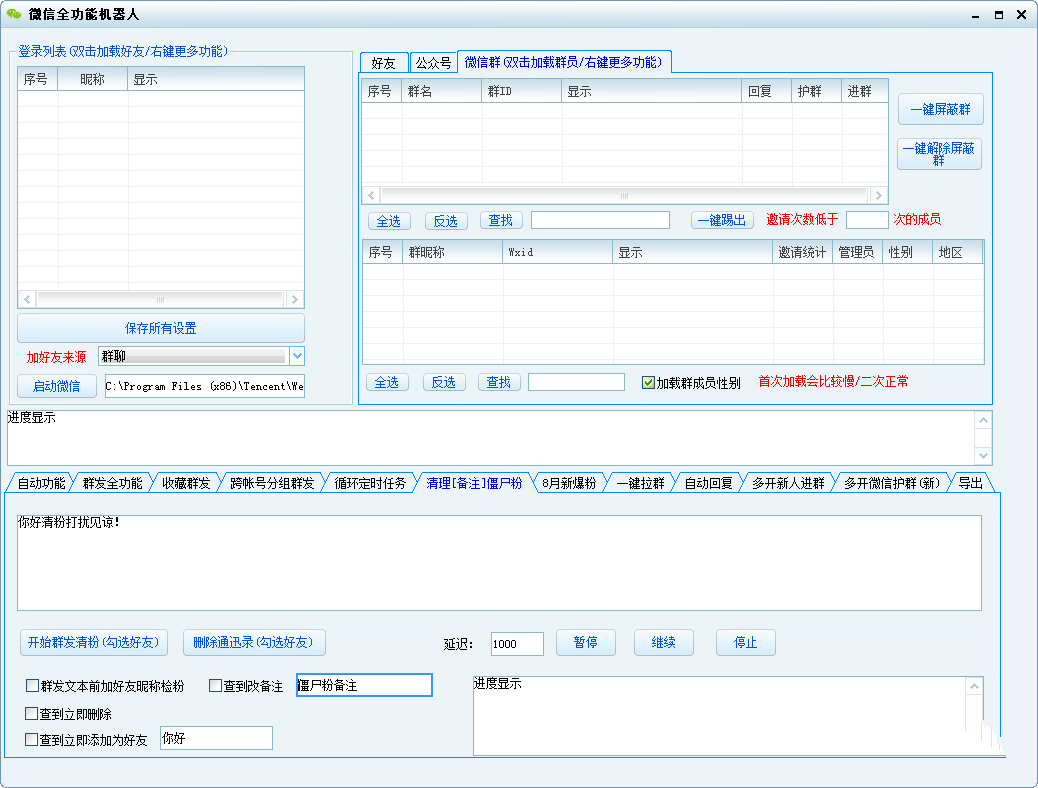
Task: Click Wxid column header
Action: 557,252
